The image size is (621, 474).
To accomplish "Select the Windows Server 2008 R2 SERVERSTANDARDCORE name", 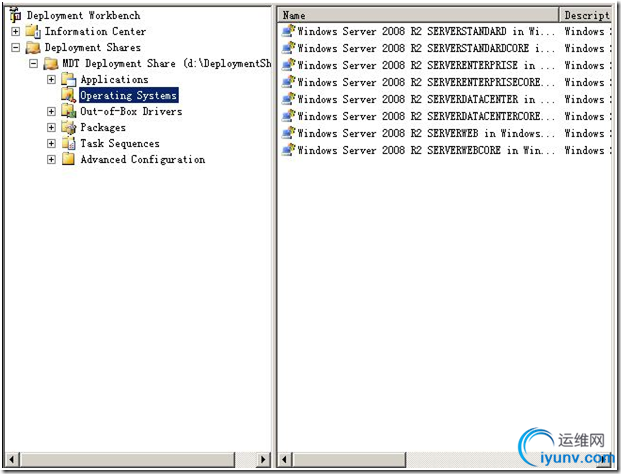I will [426, 48].
